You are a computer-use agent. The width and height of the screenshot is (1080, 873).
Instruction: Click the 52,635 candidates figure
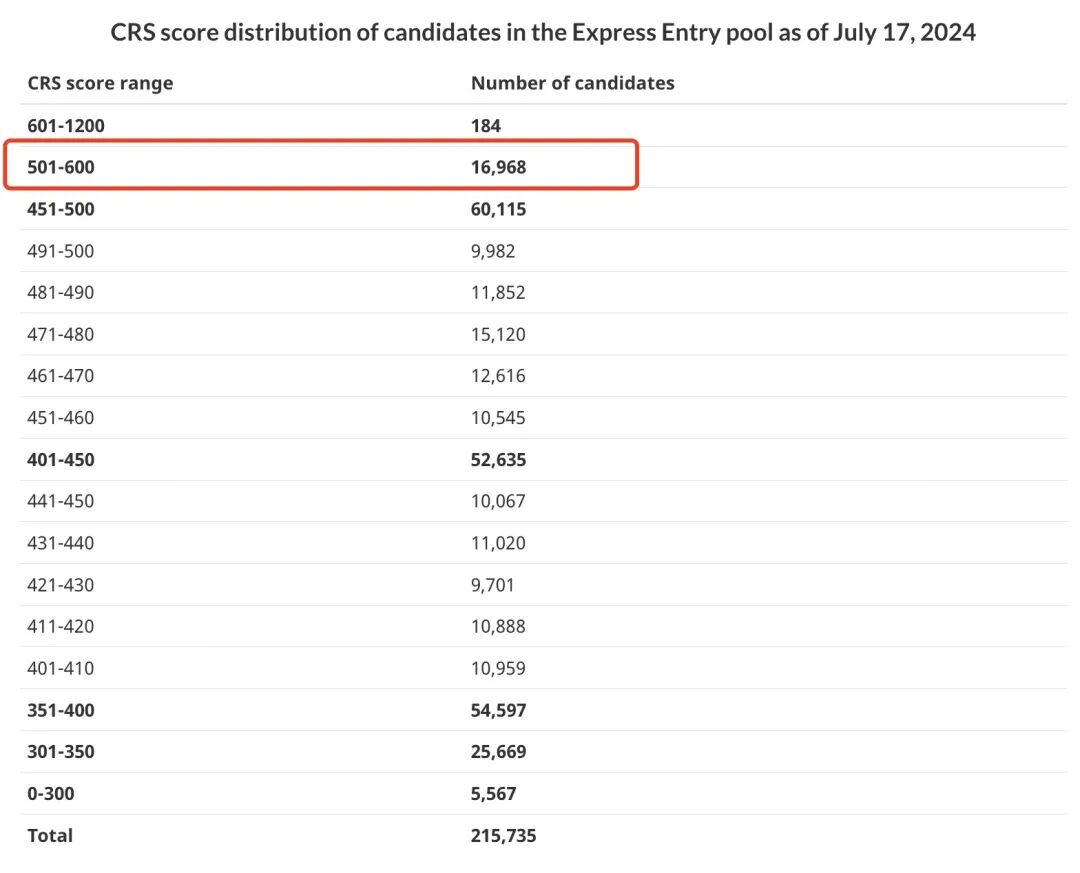498,460
